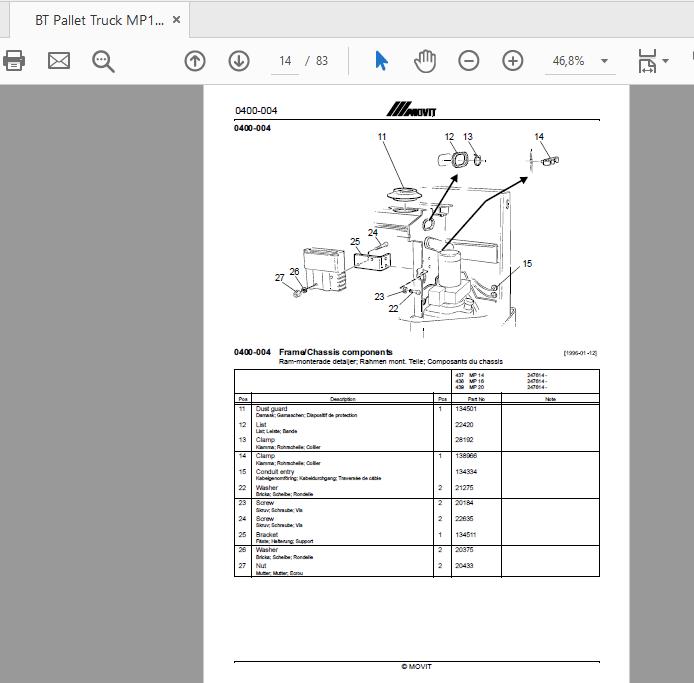Click the 0400-004 page header text
Viewport: 694px width, 683px height.
256,110
